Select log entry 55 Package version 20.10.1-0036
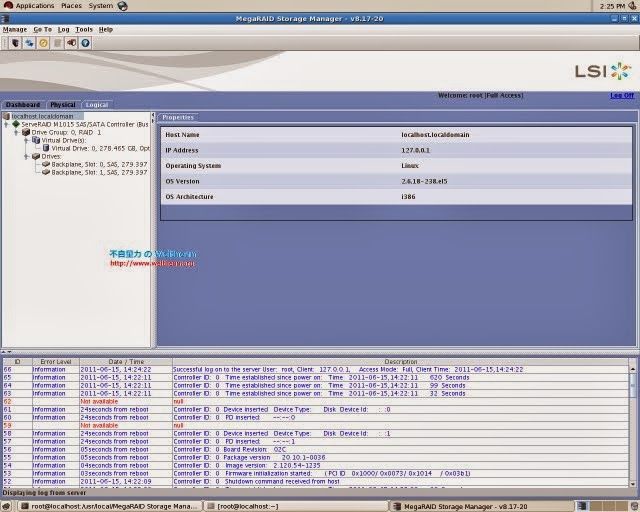The width and height of the screenshot is (640, 512). [x=316, y=457]
